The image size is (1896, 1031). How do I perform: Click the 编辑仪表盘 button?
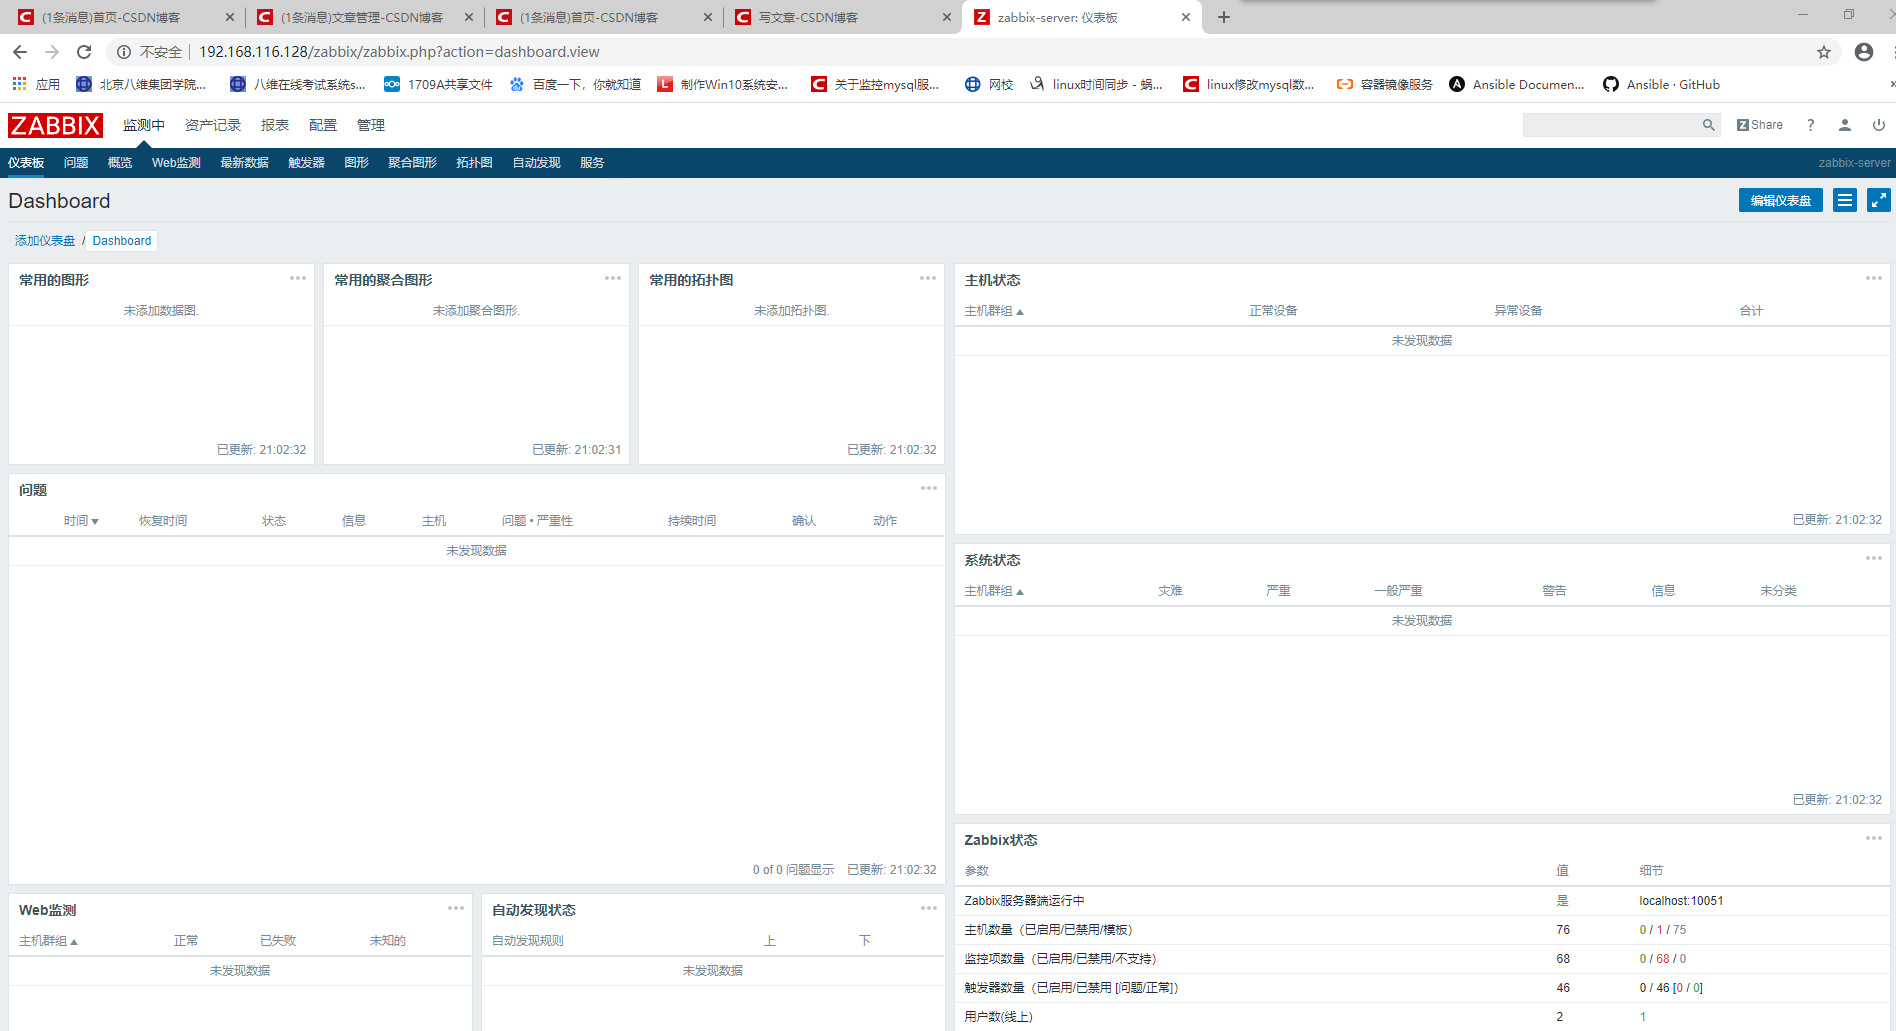pos(1781,201)
